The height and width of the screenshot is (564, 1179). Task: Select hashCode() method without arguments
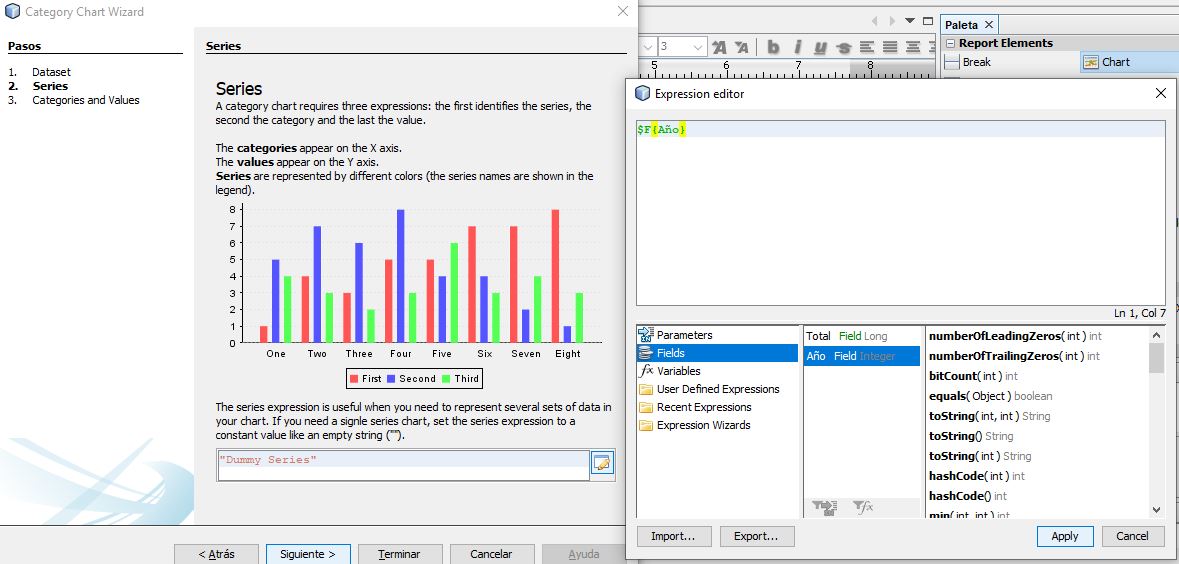click(x=968, y=496)
